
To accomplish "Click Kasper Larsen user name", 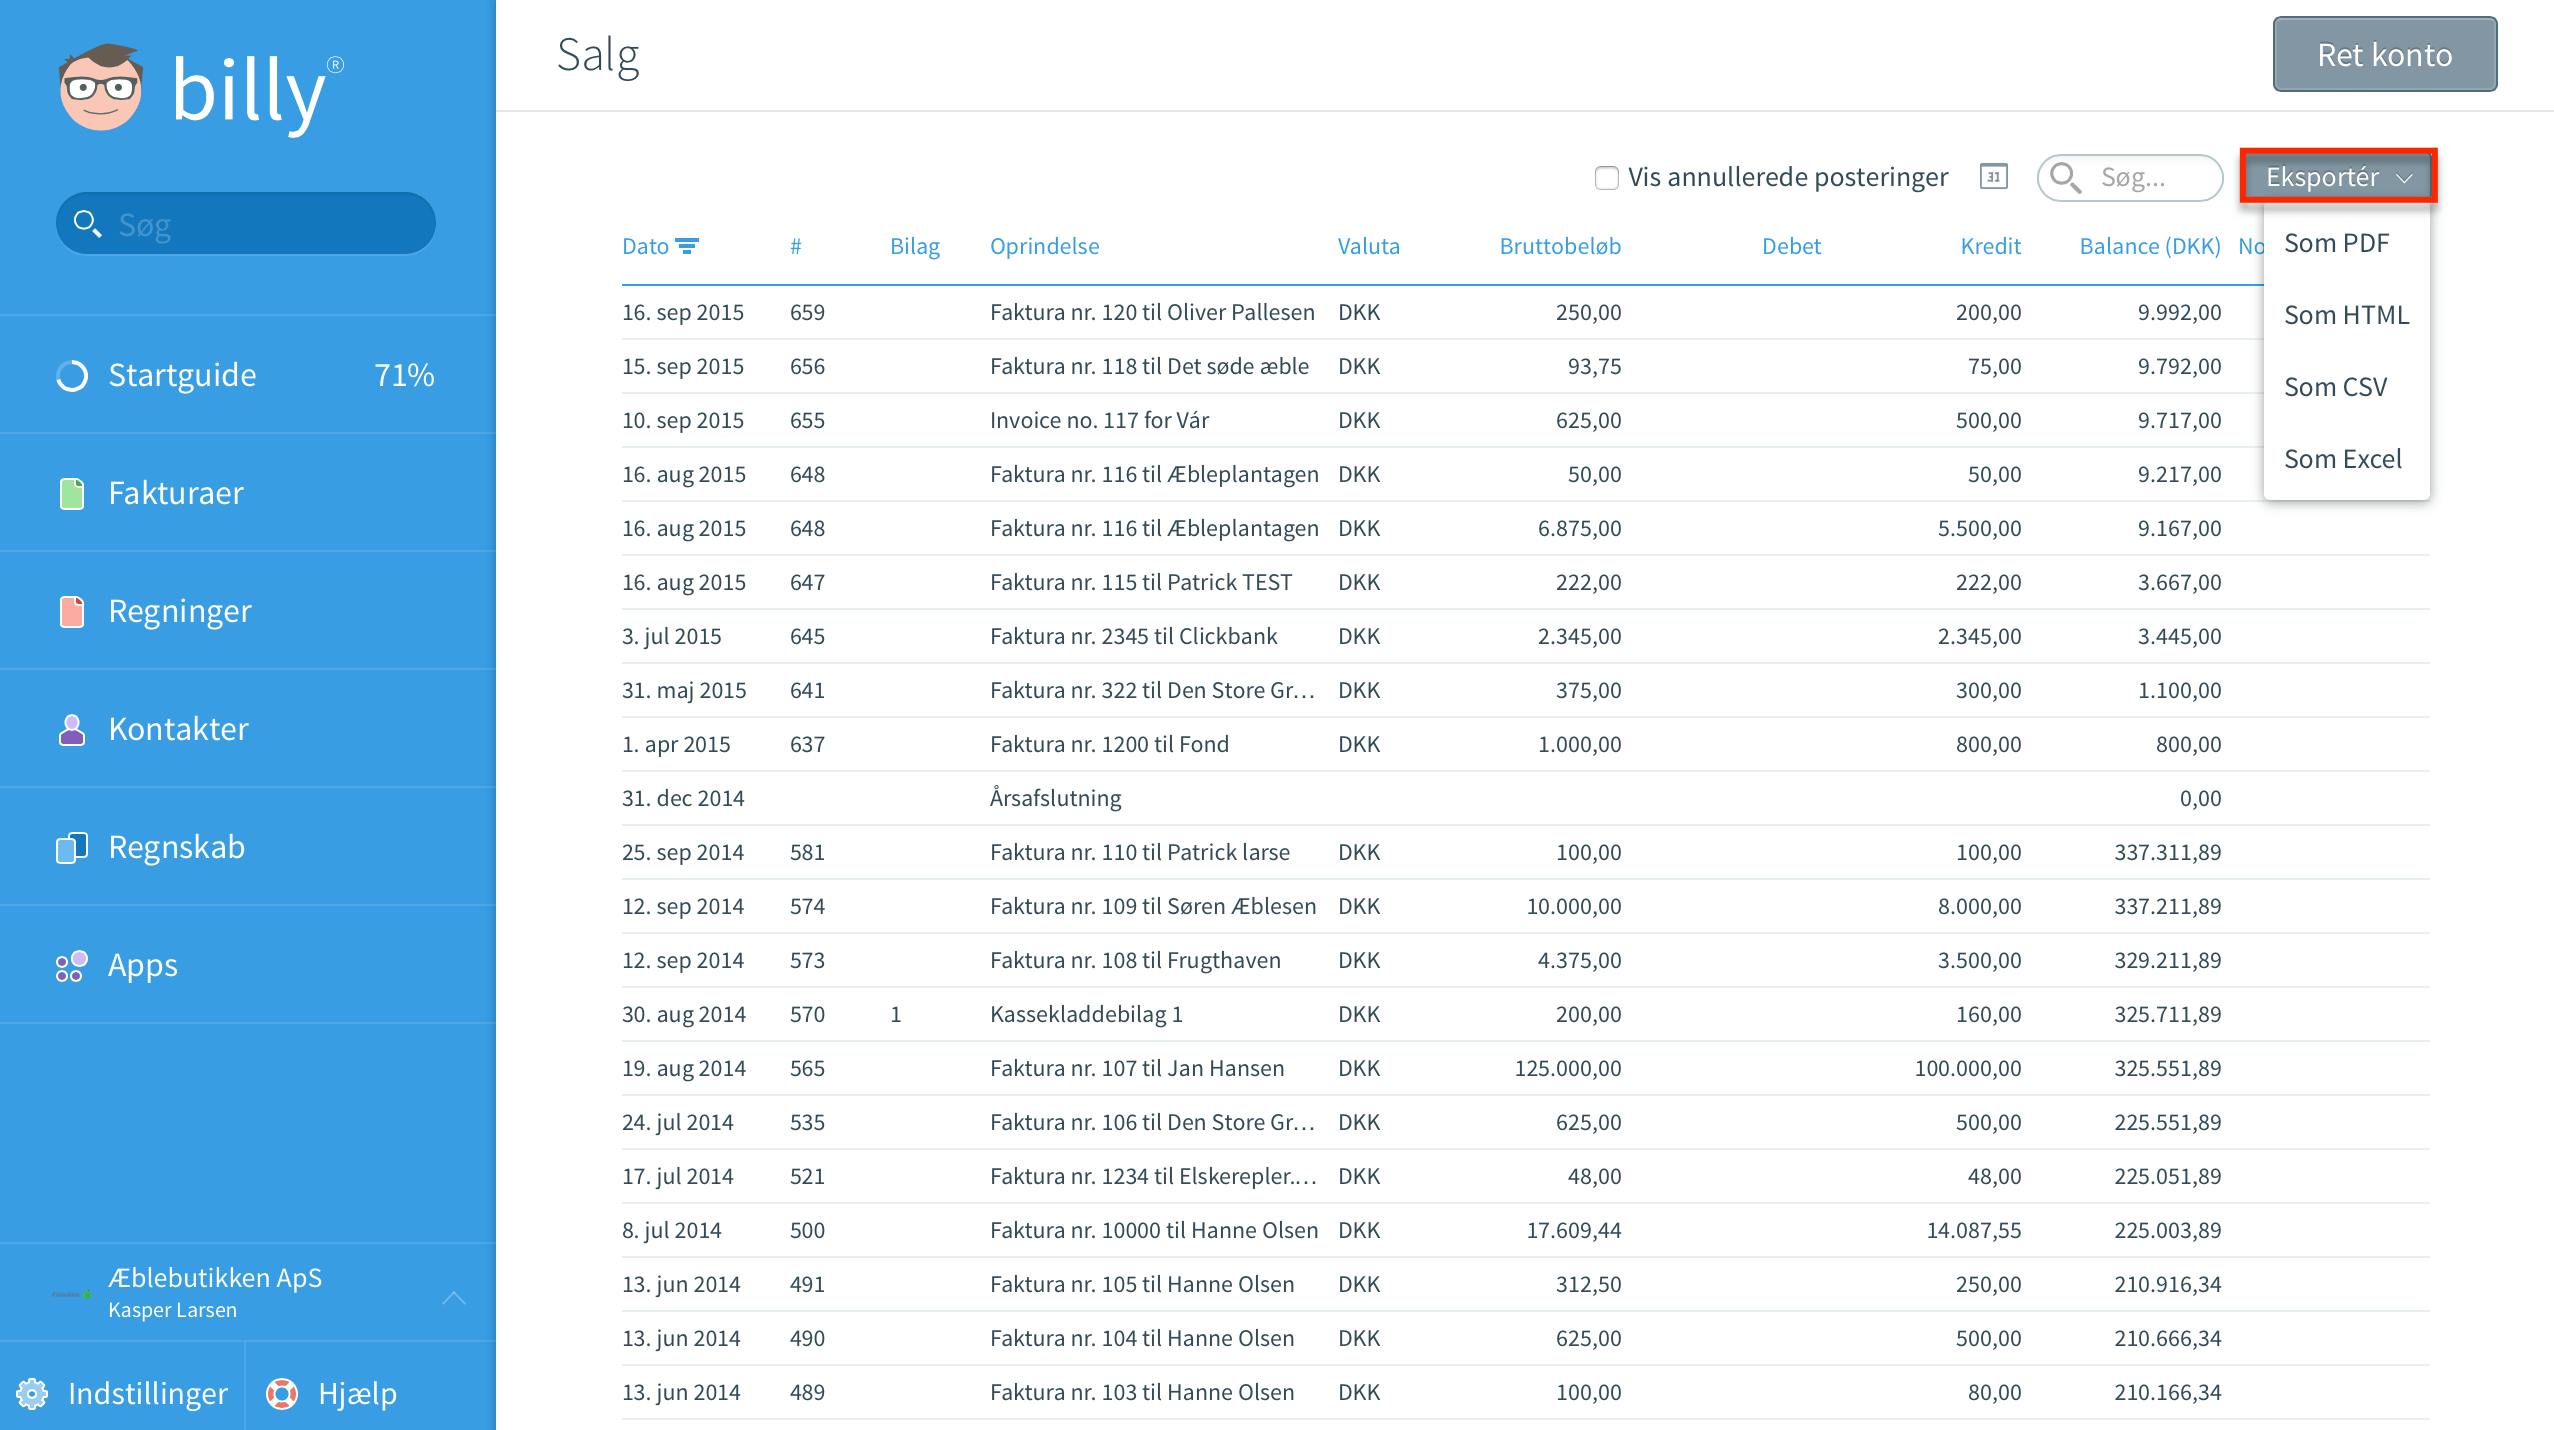I will [x=172, y=1310].
